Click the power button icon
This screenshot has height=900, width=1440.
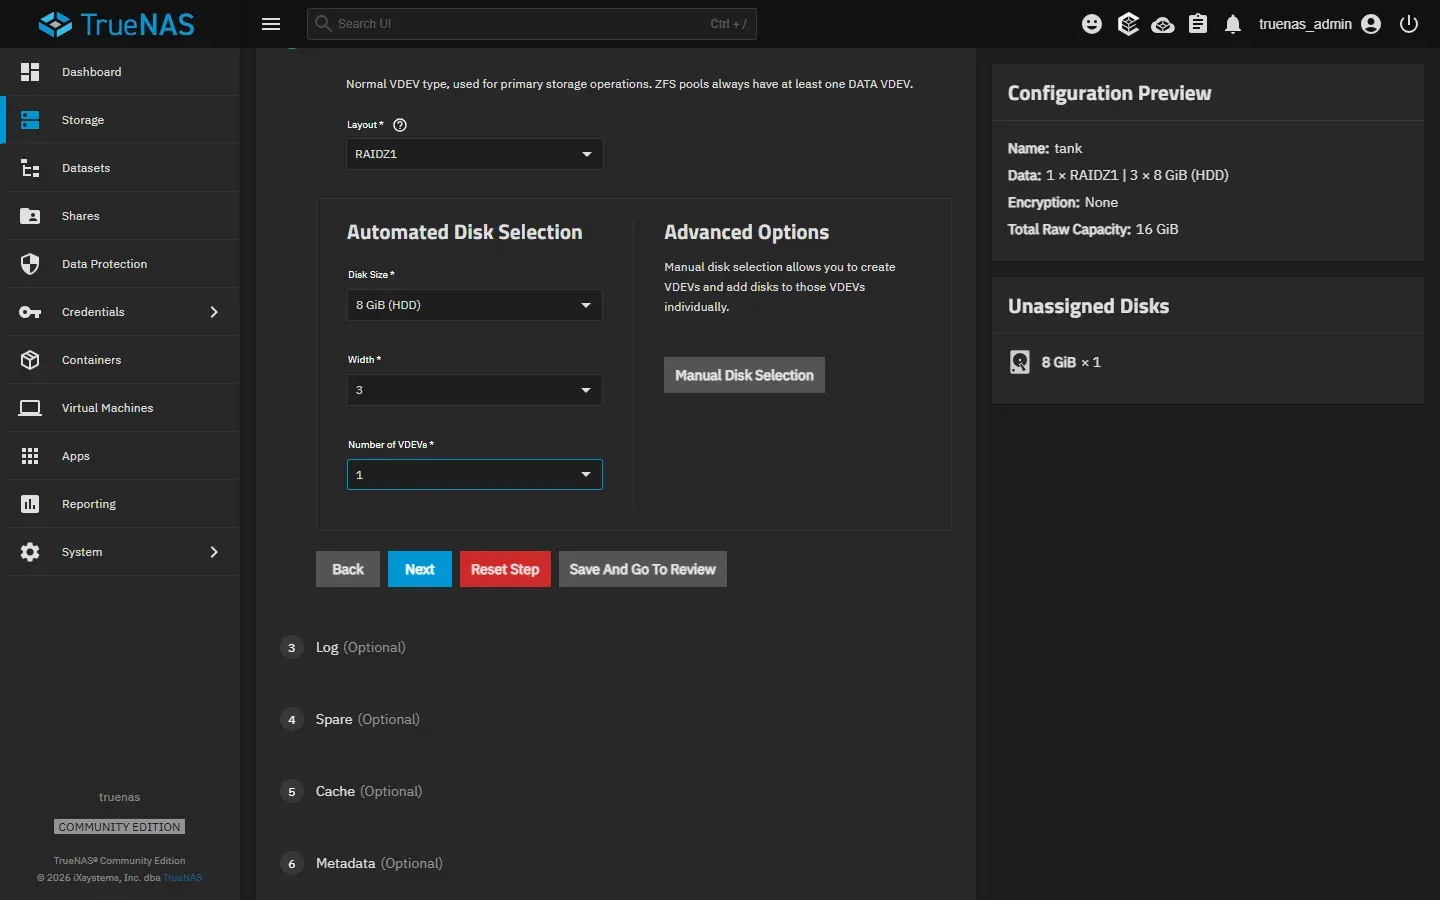(1409, 24)
